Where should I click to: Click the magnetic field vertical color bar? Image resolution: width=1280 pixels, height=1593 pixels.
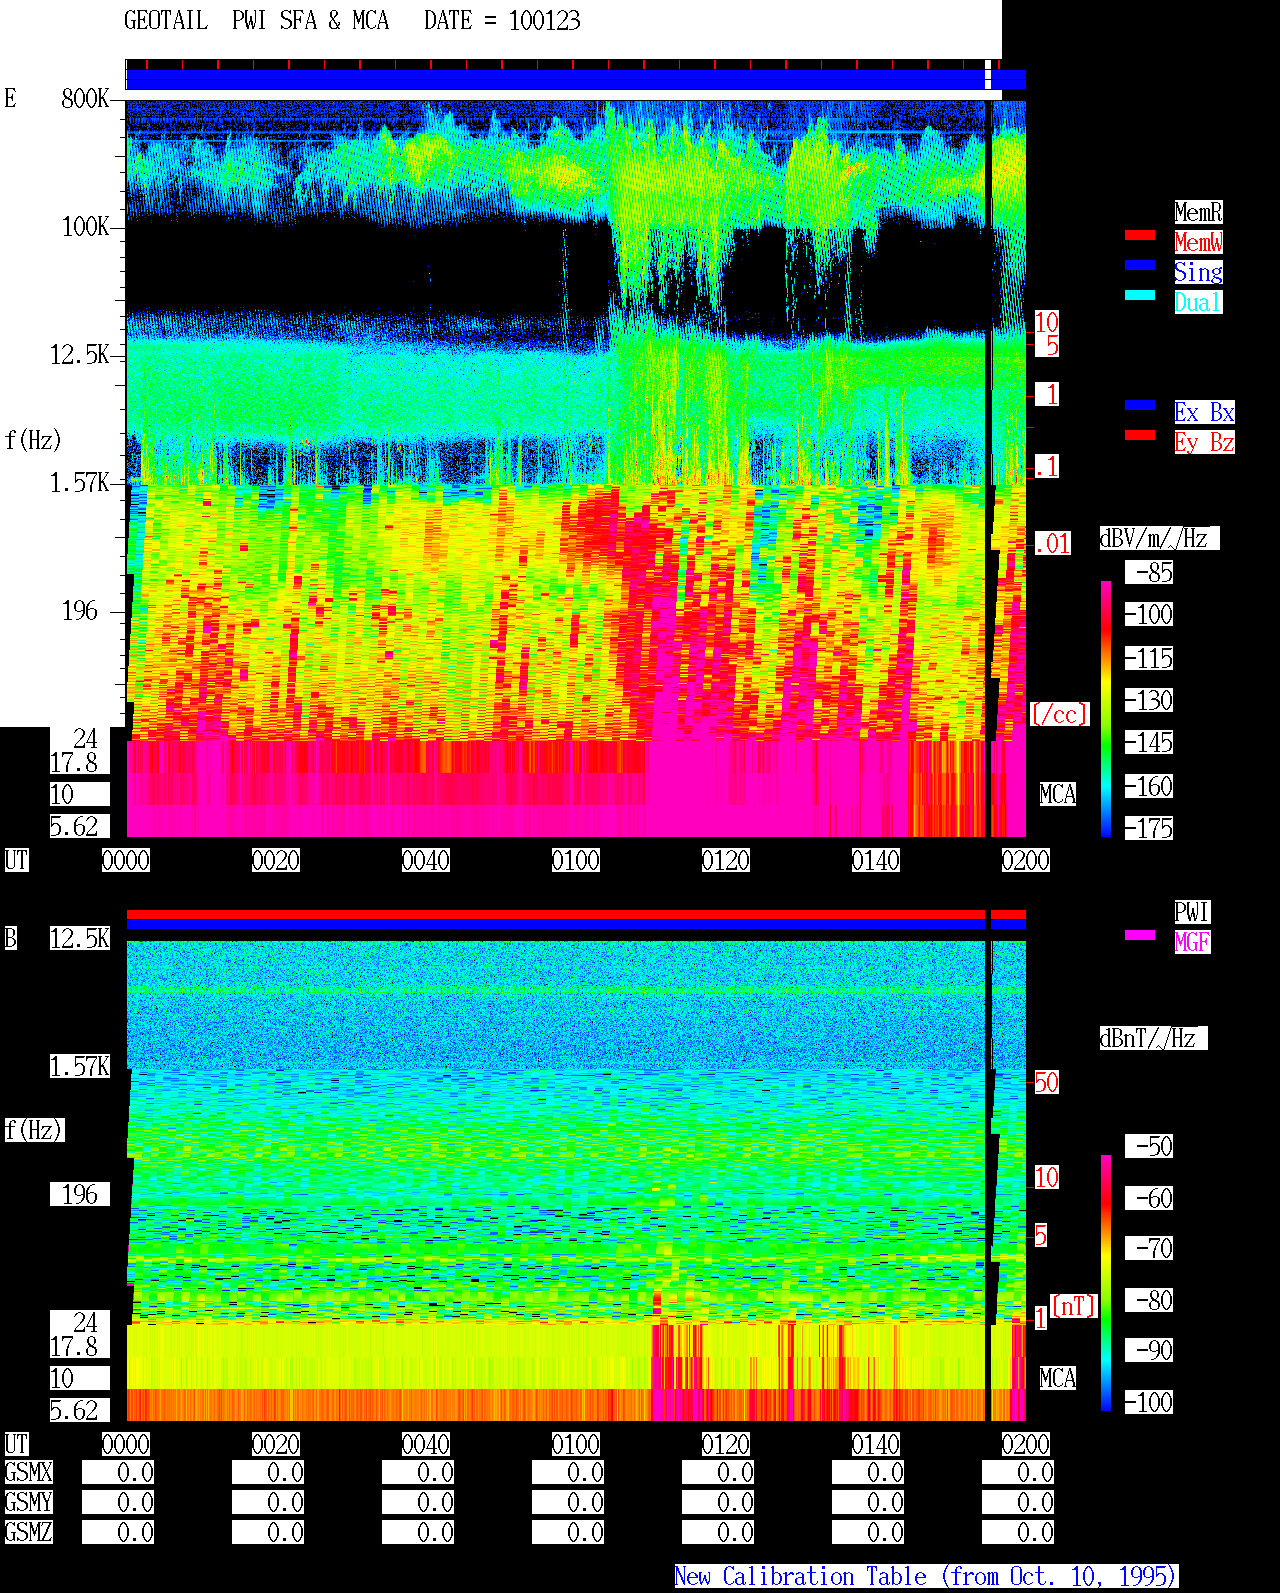tap(1106, 1283)
